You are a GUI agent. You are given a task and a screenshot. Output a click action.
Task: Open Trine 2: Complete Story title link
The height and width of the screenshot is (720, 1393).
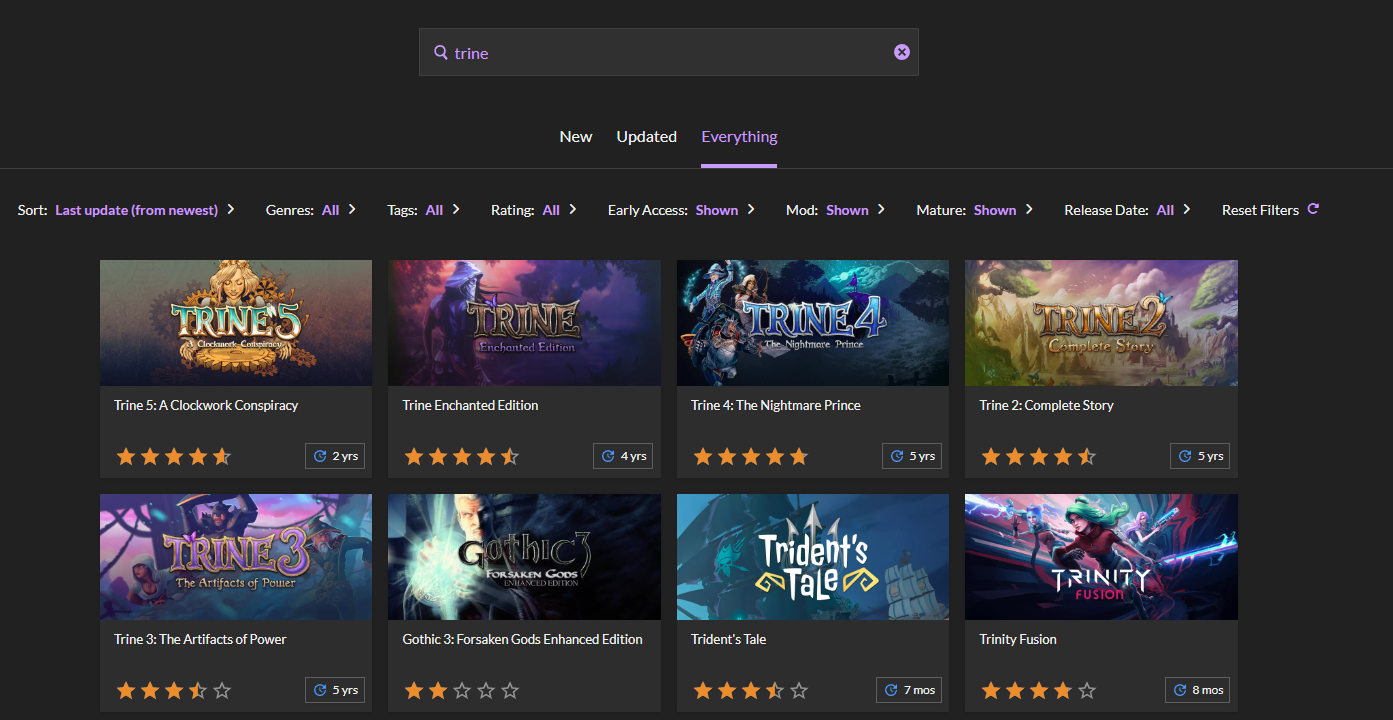click(1046, 405)
